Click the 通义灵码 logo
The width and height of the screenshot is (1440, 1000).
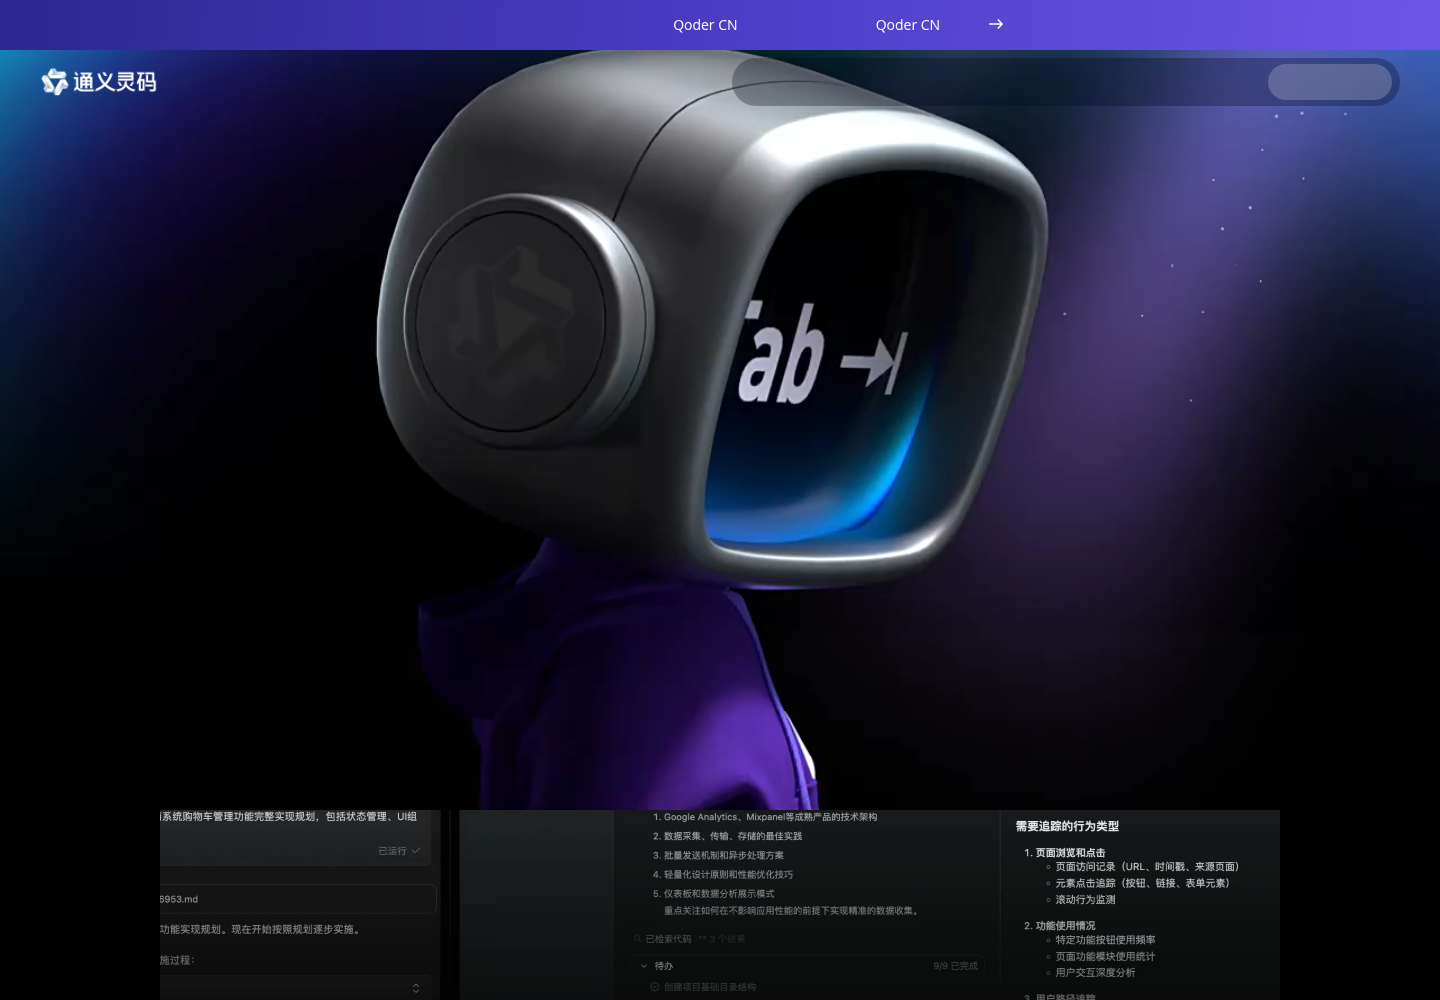click(x=99, y=82)
